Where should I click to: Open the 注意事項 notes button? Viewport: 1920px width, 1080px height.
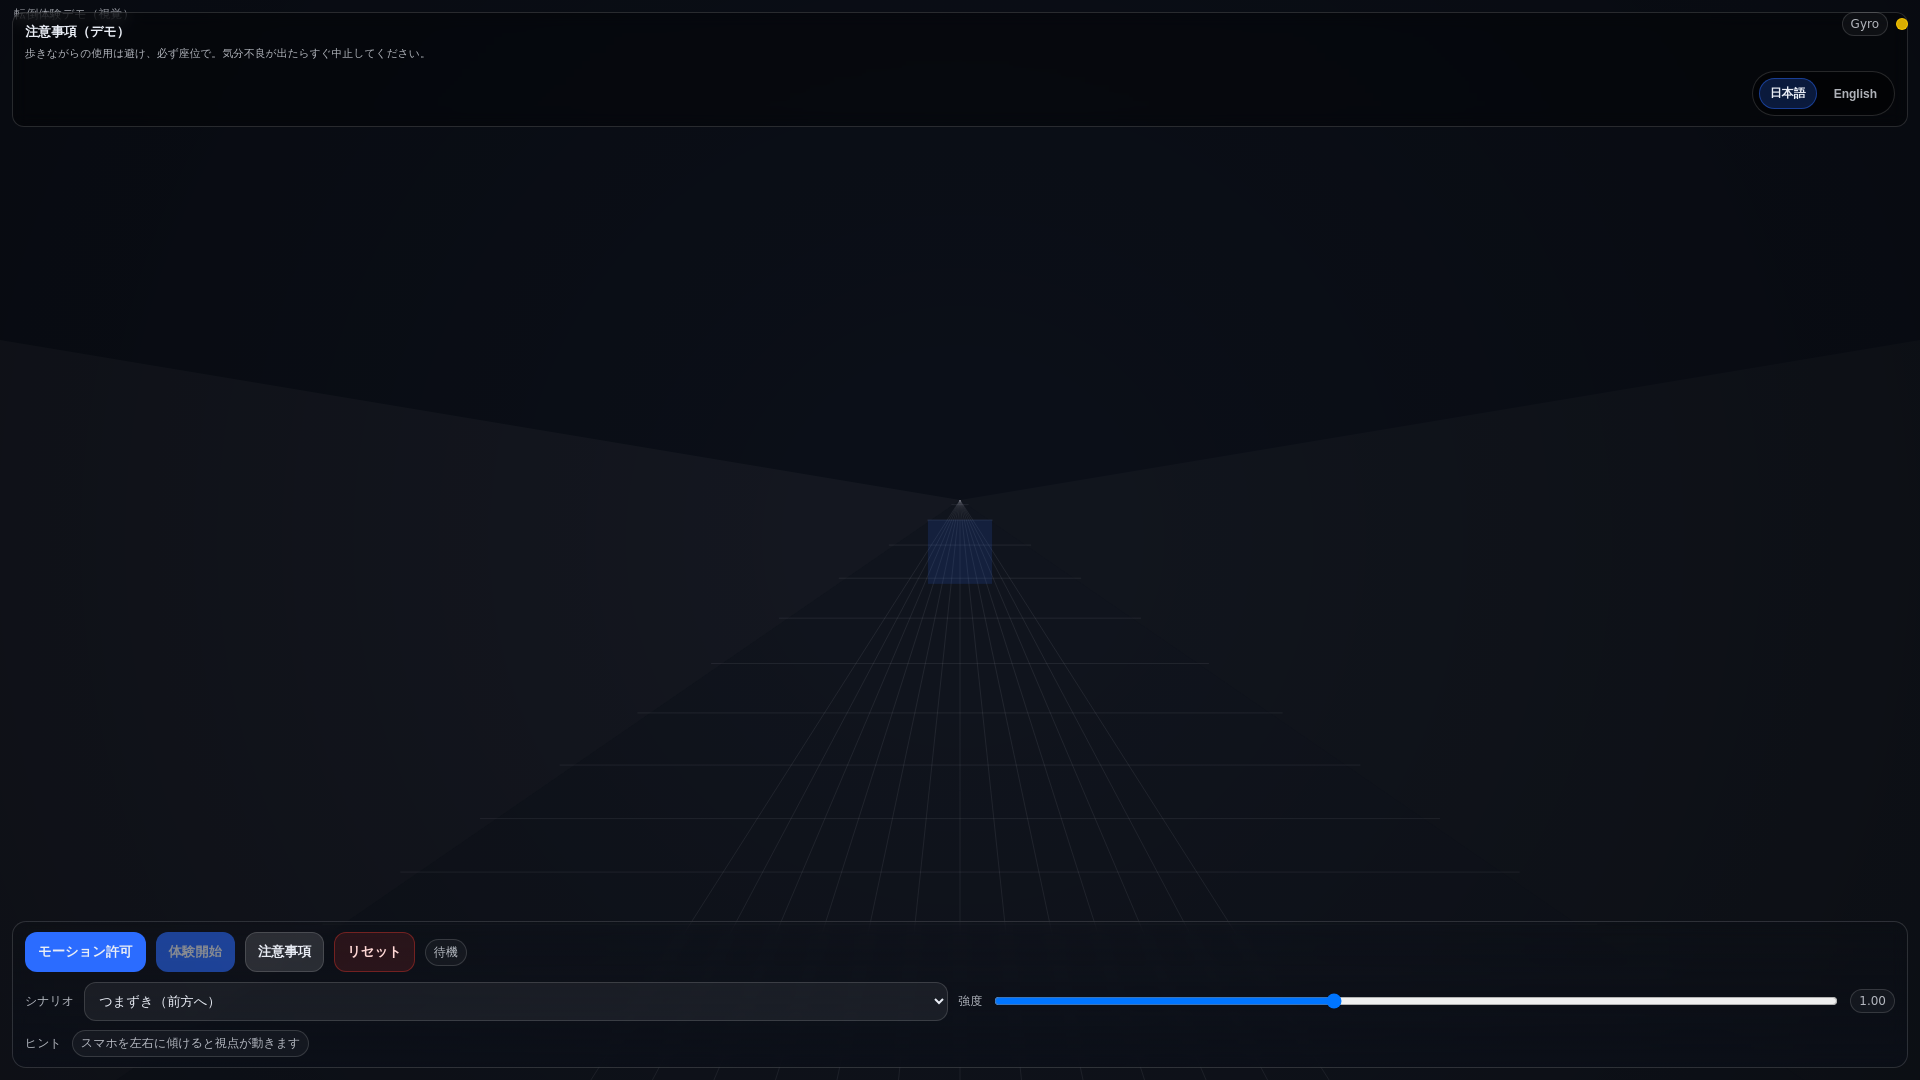(284, 952)
